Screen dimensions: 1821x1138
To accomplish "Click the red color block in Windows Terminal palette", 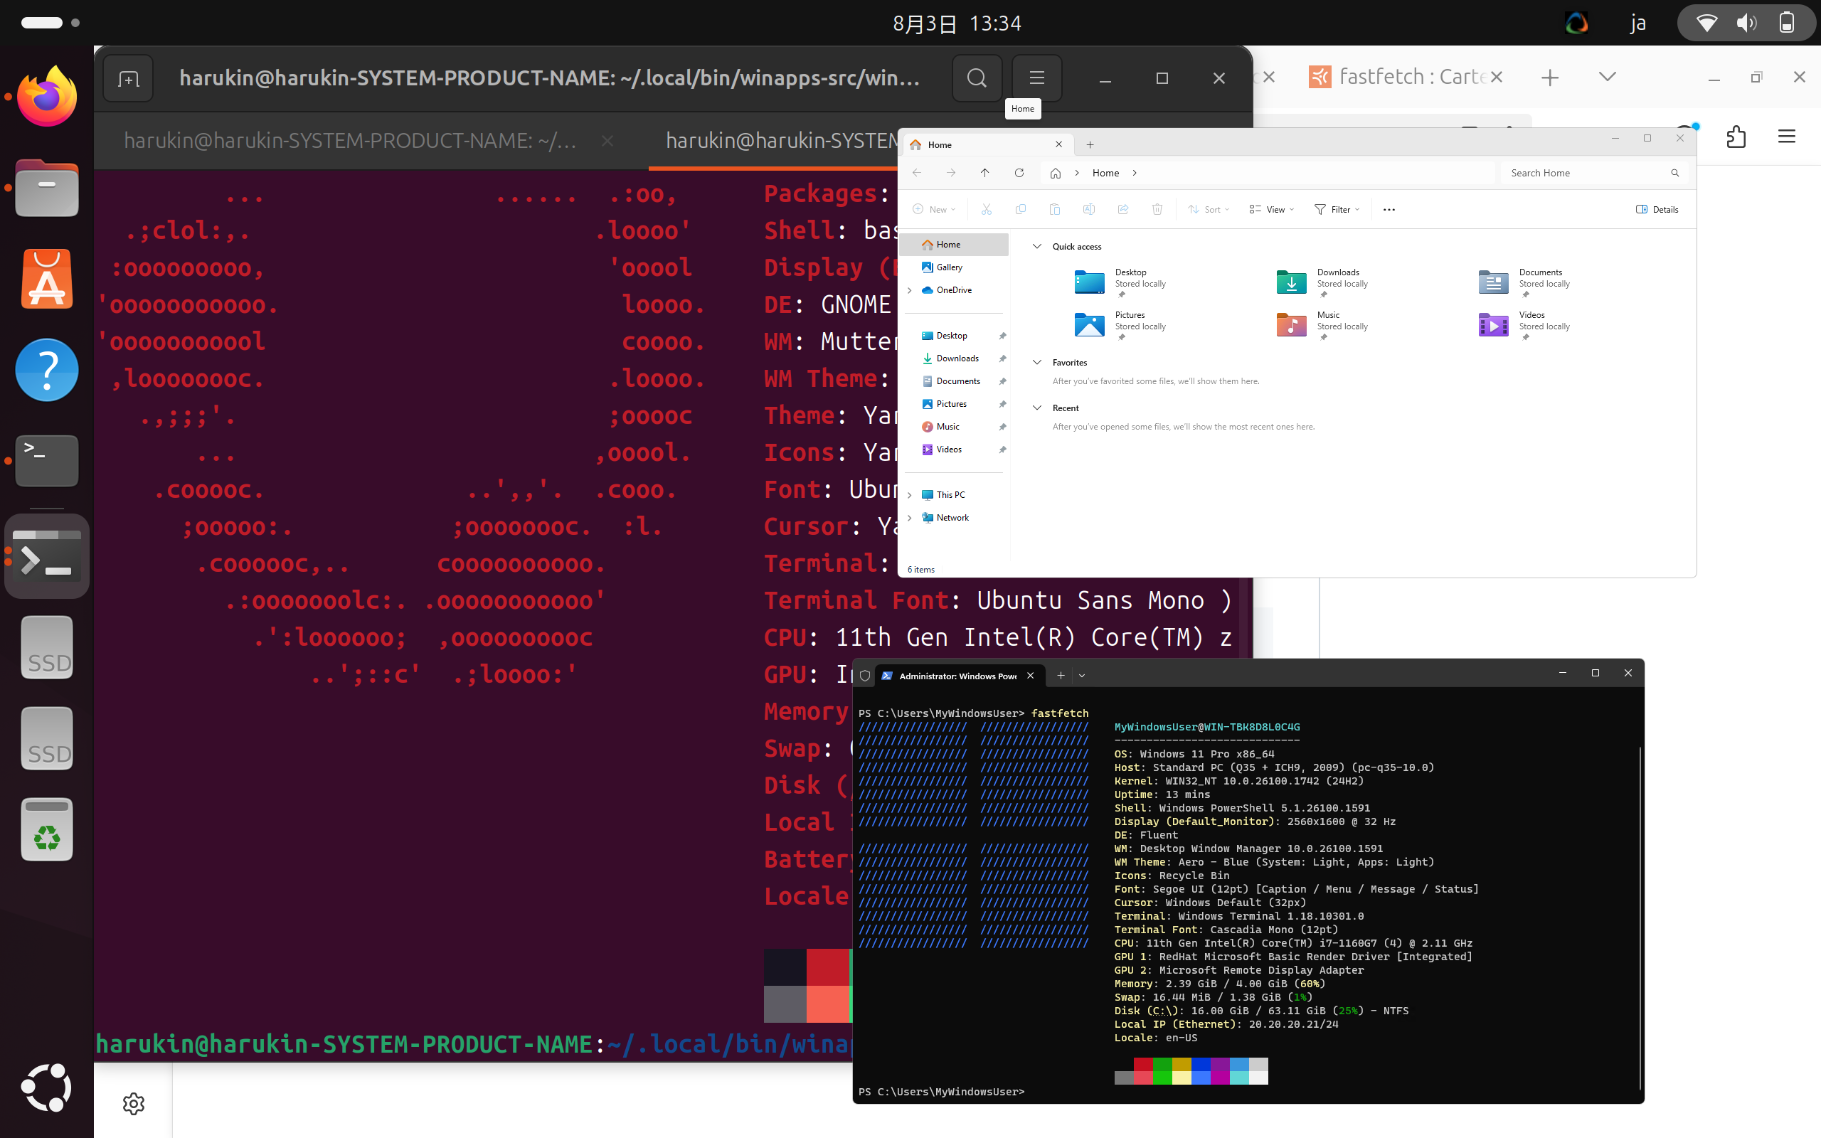I will [1143, 1066].
